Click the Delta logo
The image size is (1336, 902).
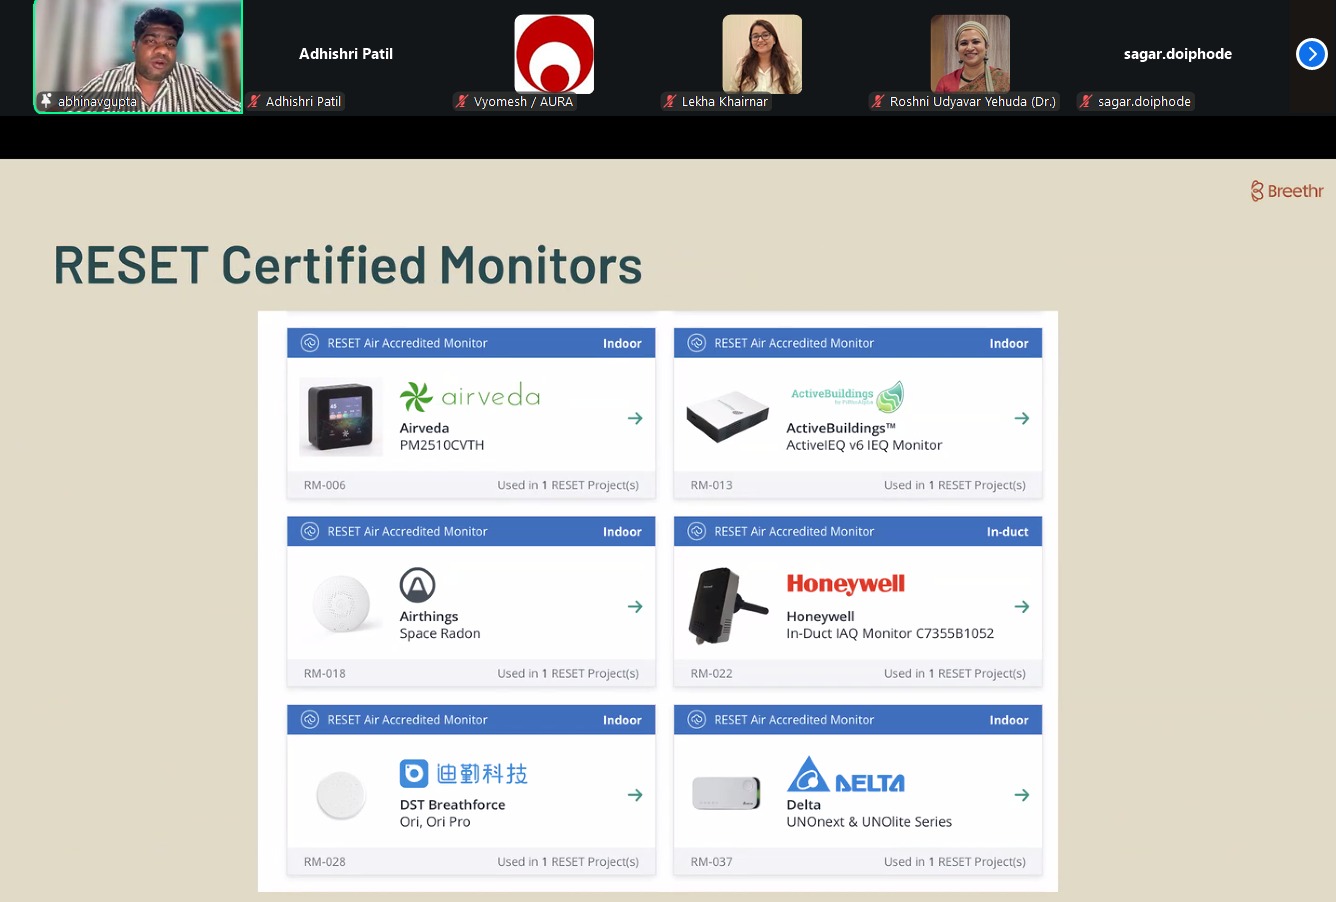[845, 775]
